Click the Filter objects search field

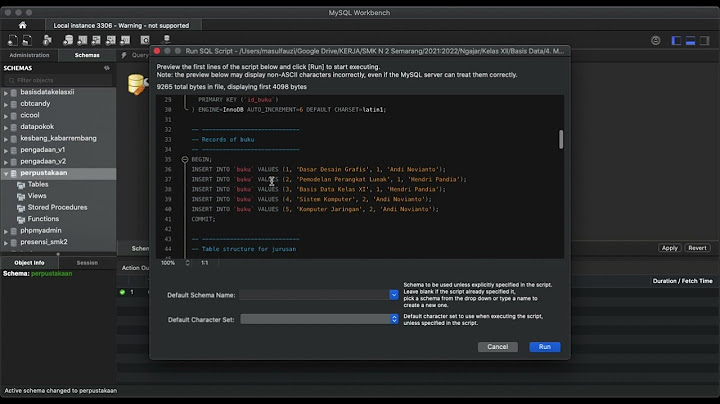58,80
